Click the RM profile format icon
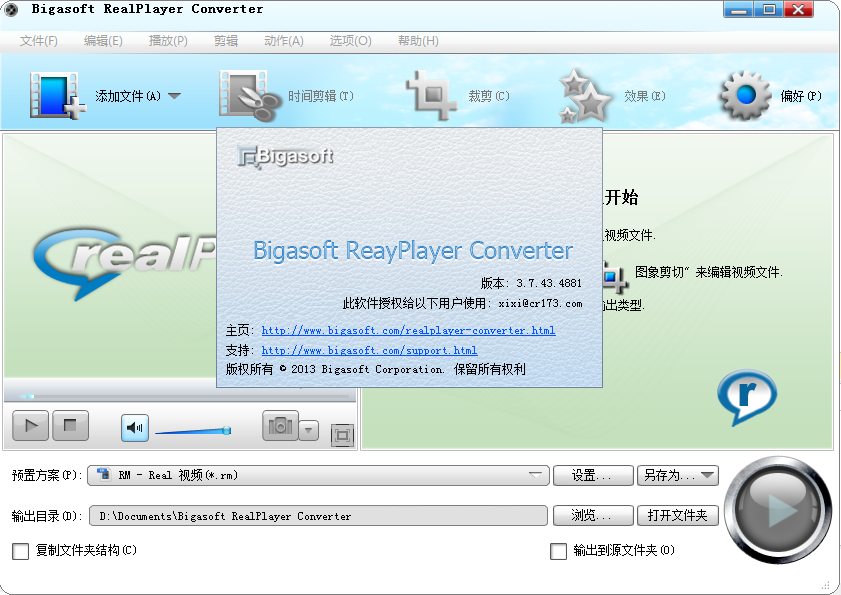Viewport: 841px width, 595px height. 103,475
